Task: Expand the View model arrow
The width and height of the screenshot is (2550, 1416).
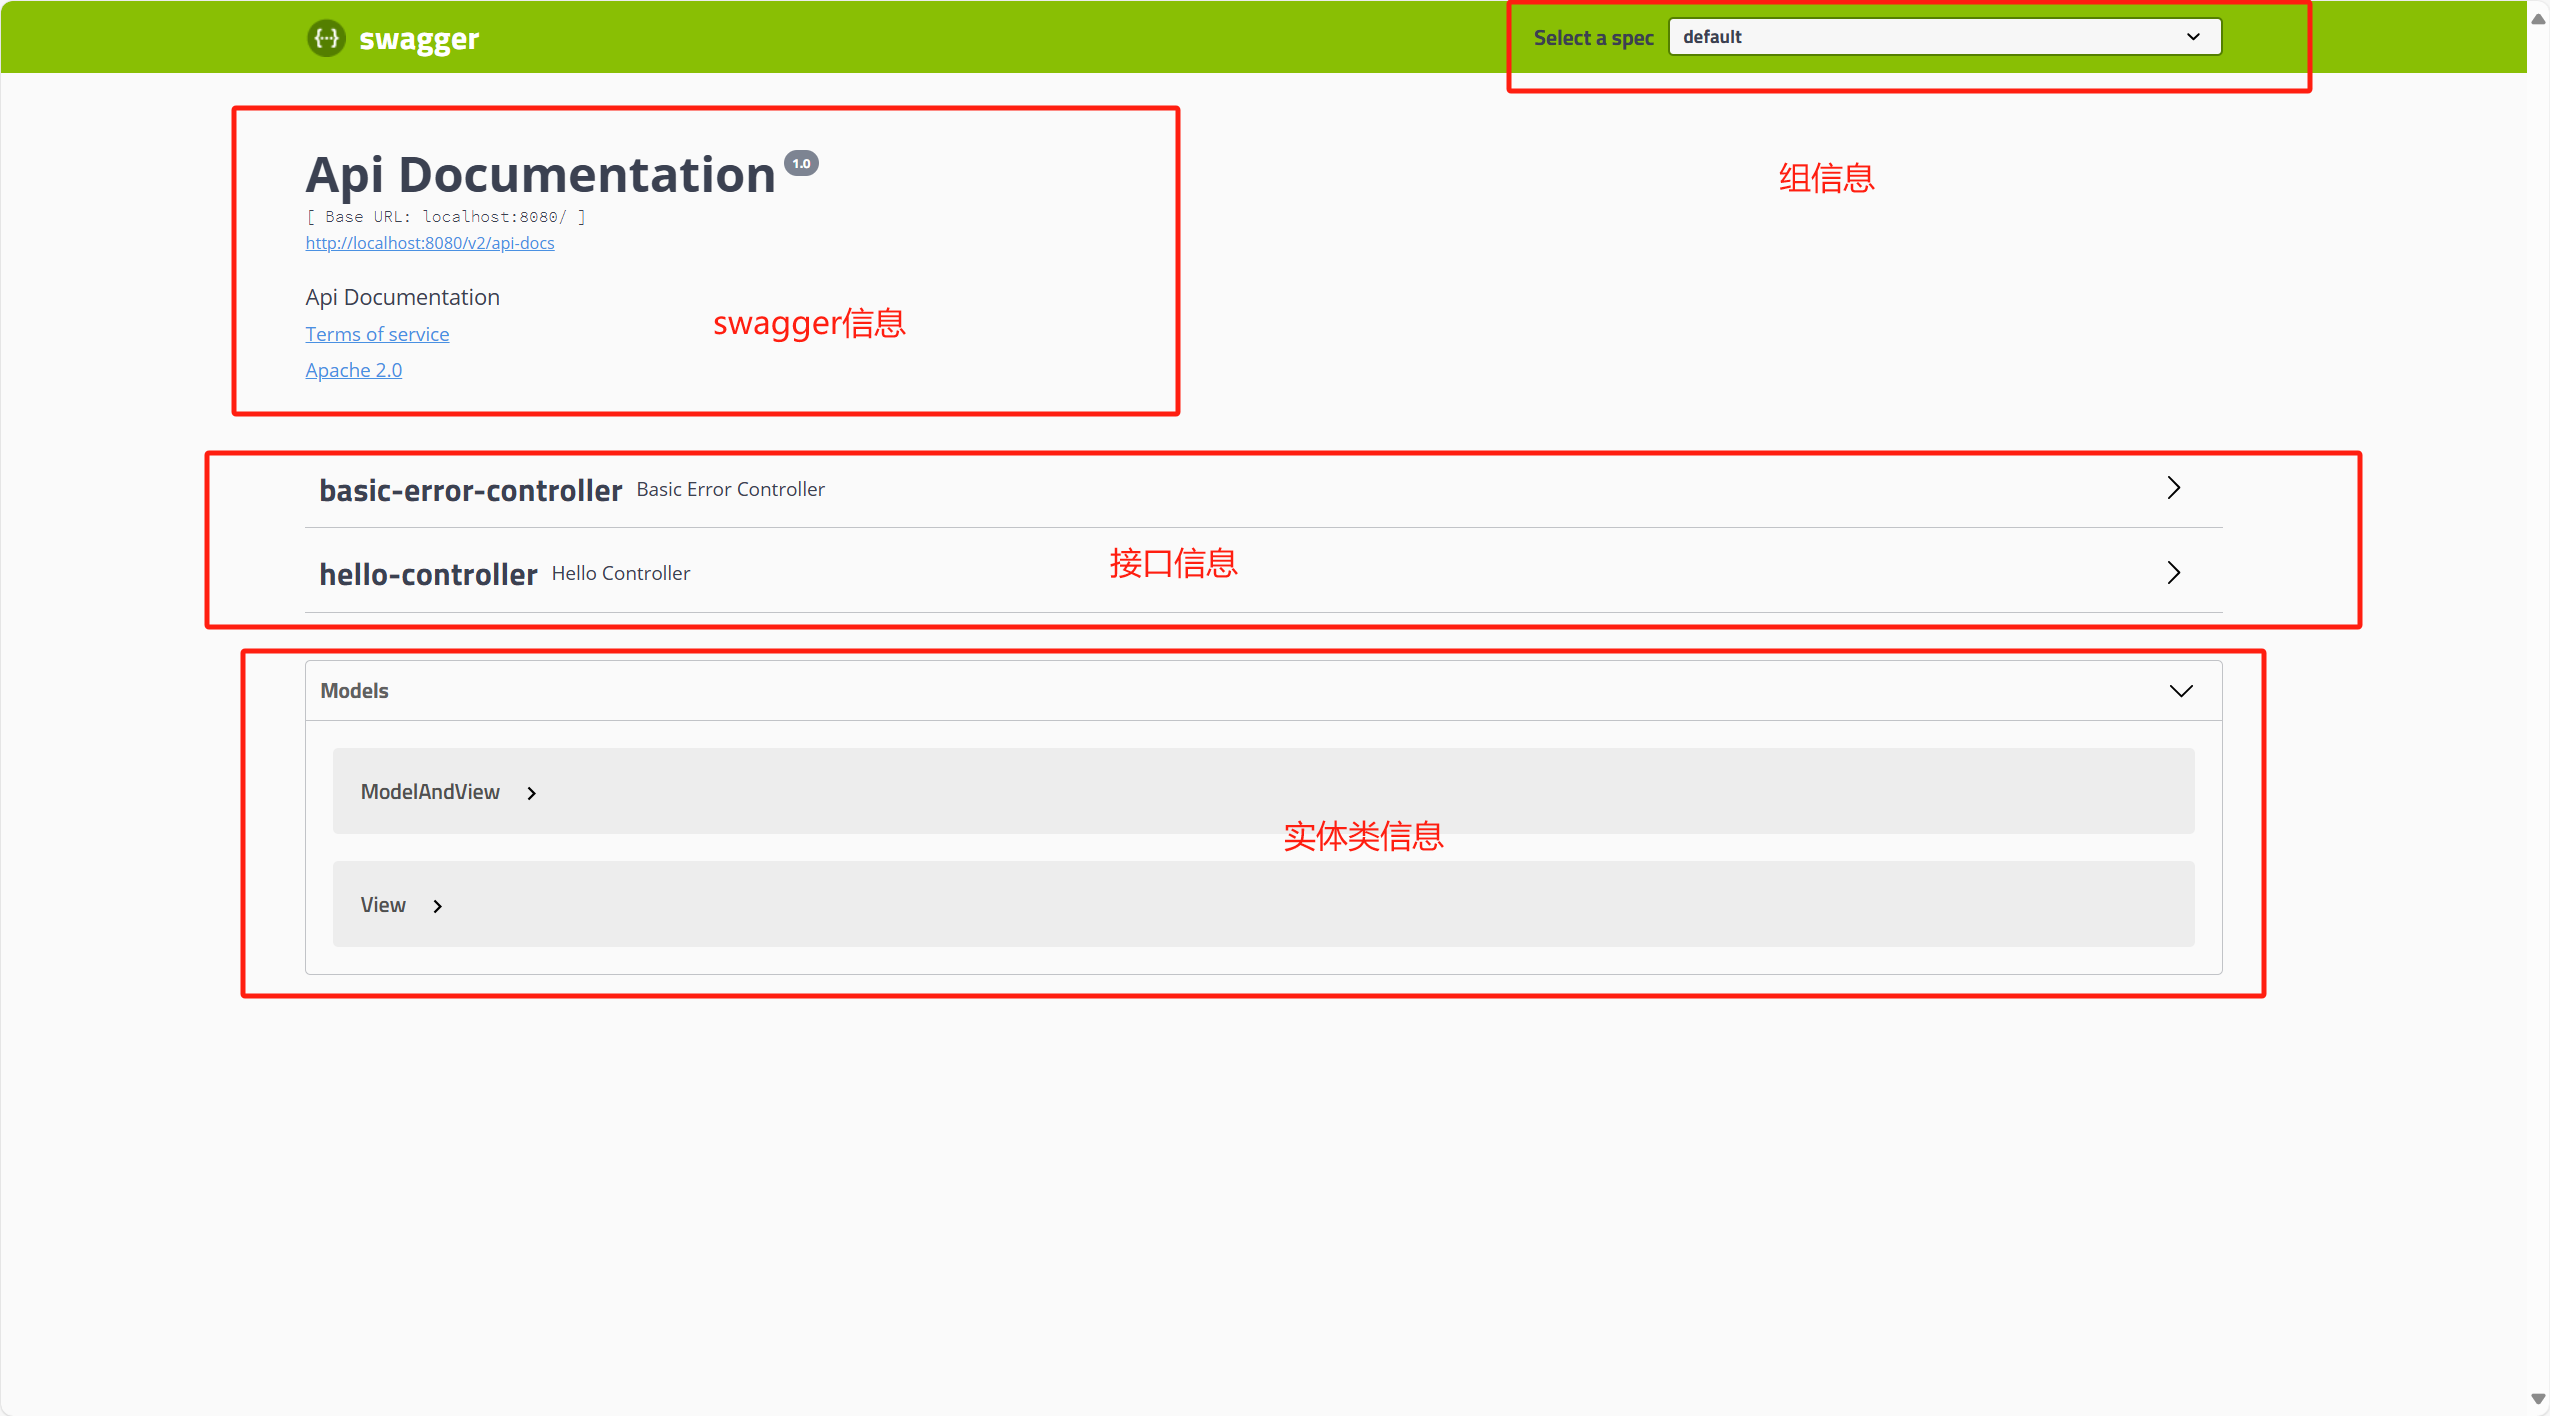Action: pyautogui.click(x=437, y=906)
